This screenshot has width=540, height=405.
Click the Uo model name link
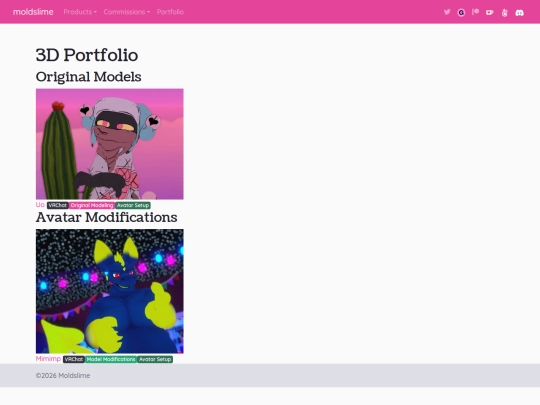coord(40,205)
